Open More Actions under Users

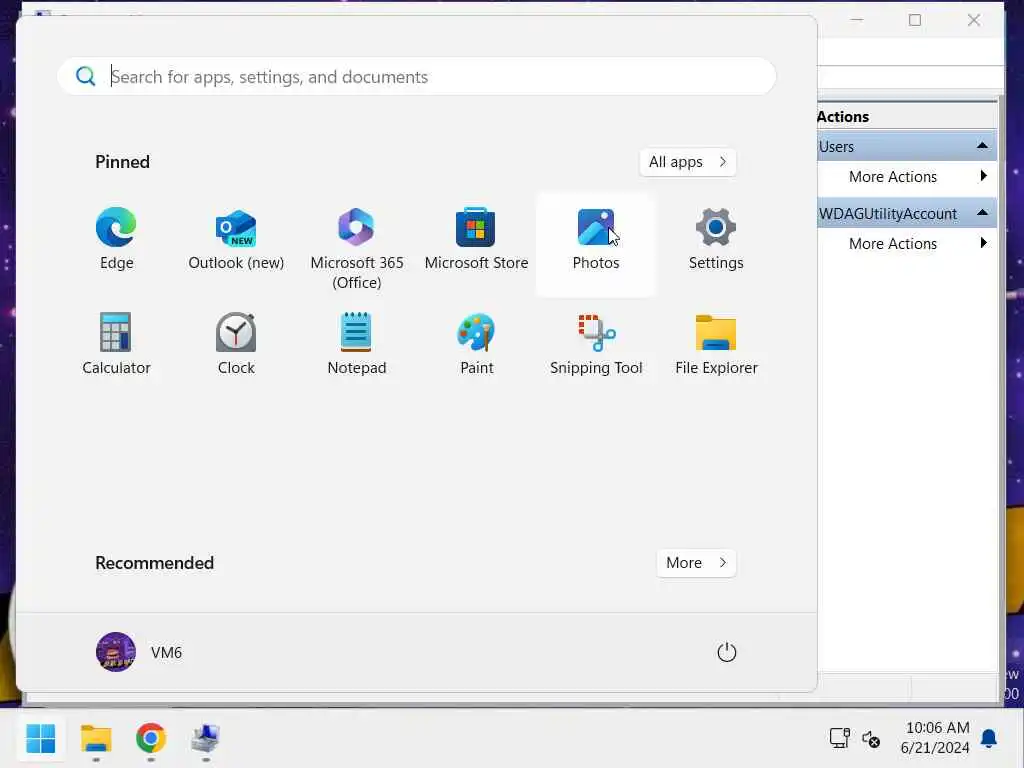click(906, 176)
